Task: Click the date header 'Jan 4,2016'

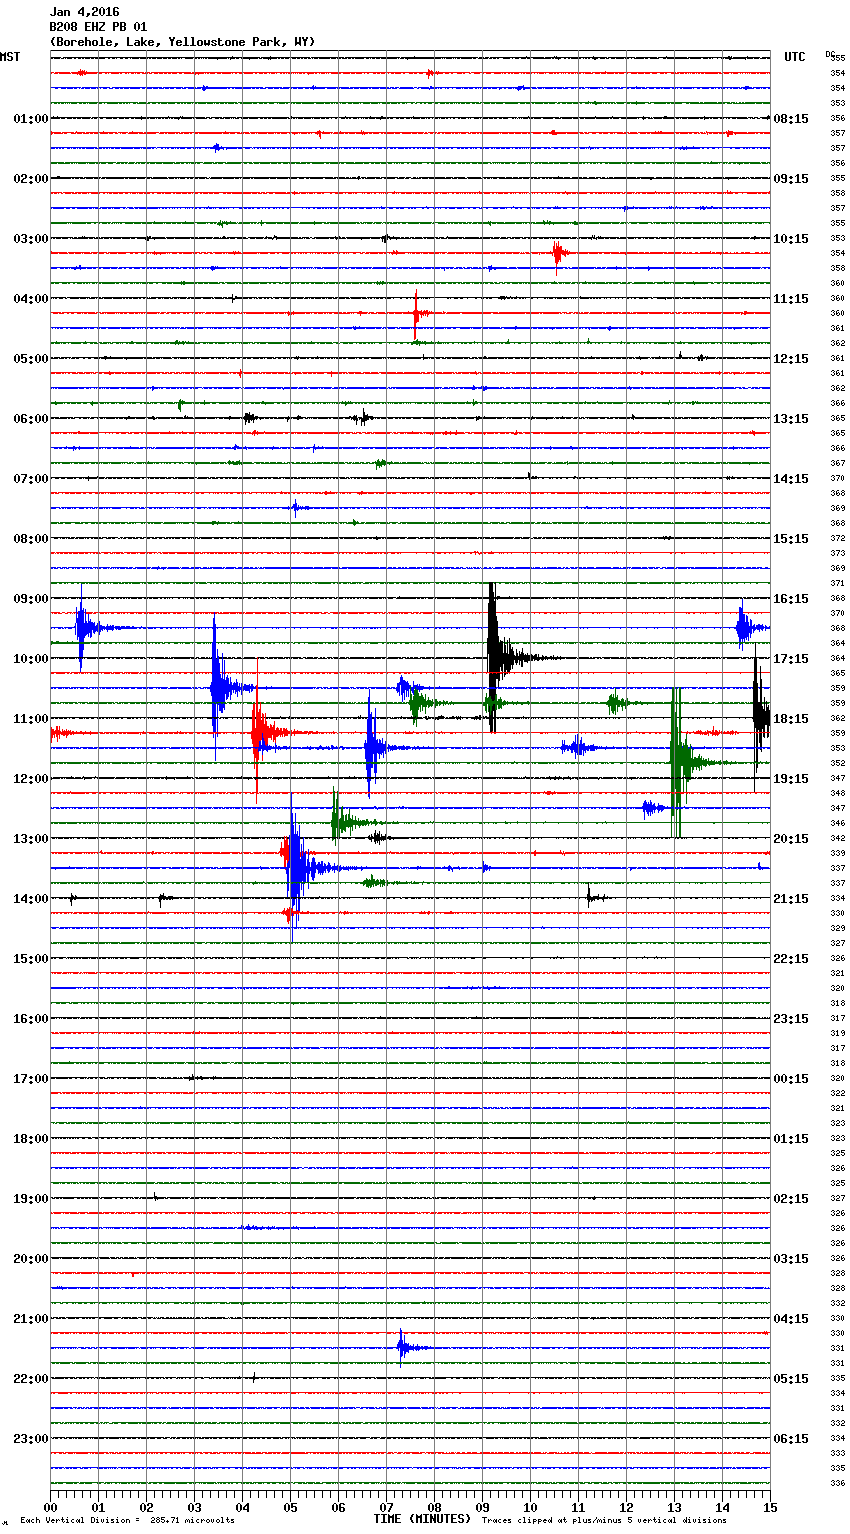Action: point(84,12)
